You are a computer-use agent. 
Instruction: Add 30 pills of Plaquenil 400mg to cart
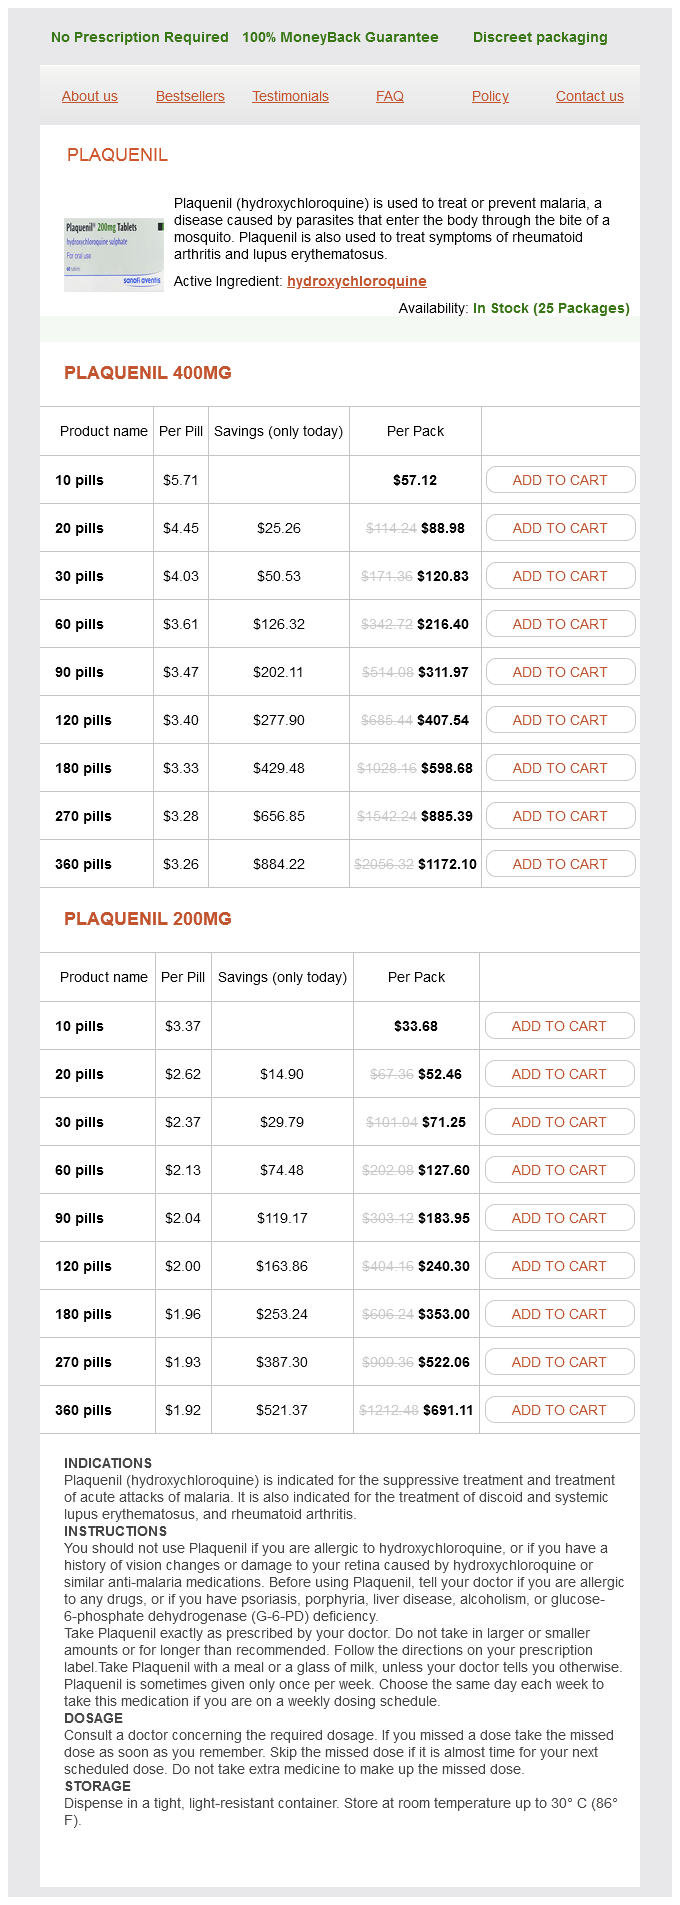(x=560, y=576)
